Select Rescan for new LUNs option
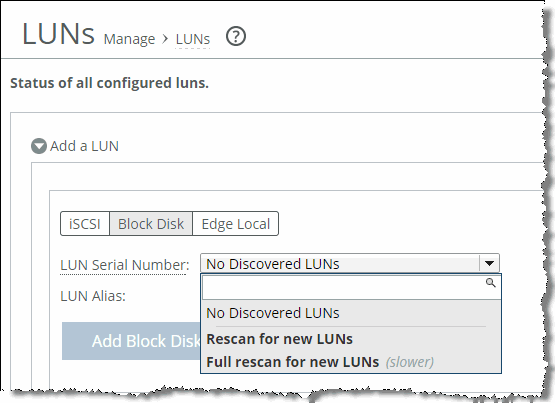 (x=279, y=339)
